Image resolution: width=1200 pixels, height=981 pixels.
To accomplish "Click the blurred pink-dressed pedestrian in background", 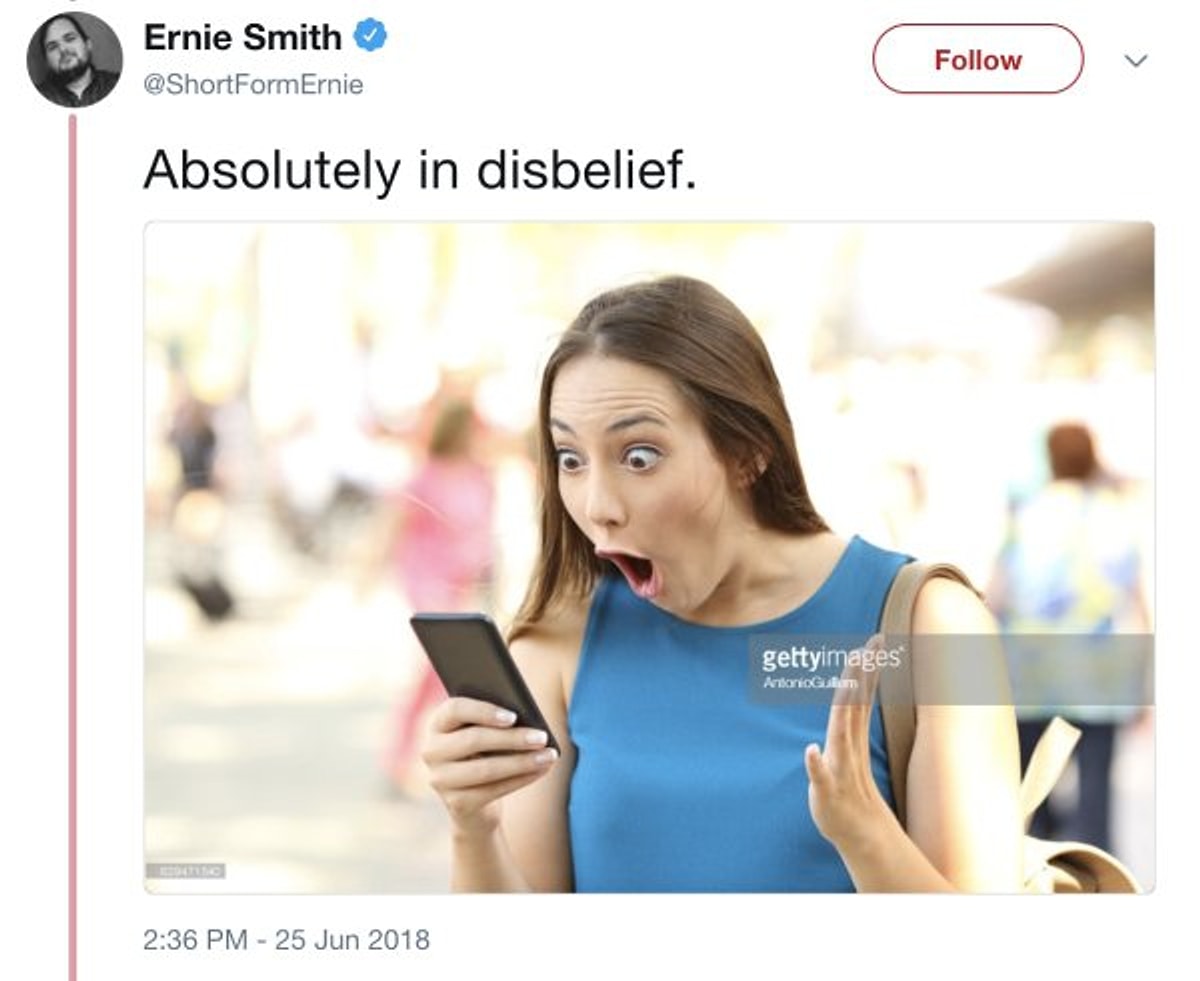I will (448, 560).
